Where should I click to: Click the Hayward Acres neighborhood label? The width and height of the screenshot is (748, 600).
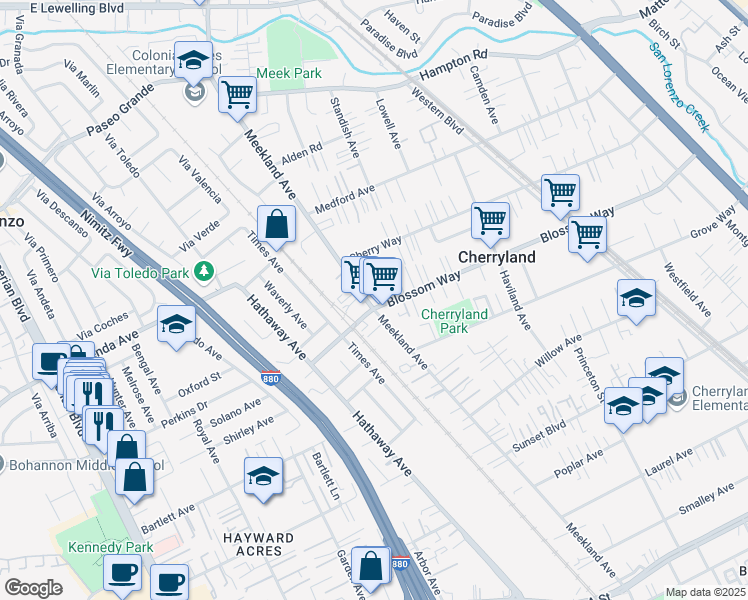pyautogui.click(x=258, y=544)
